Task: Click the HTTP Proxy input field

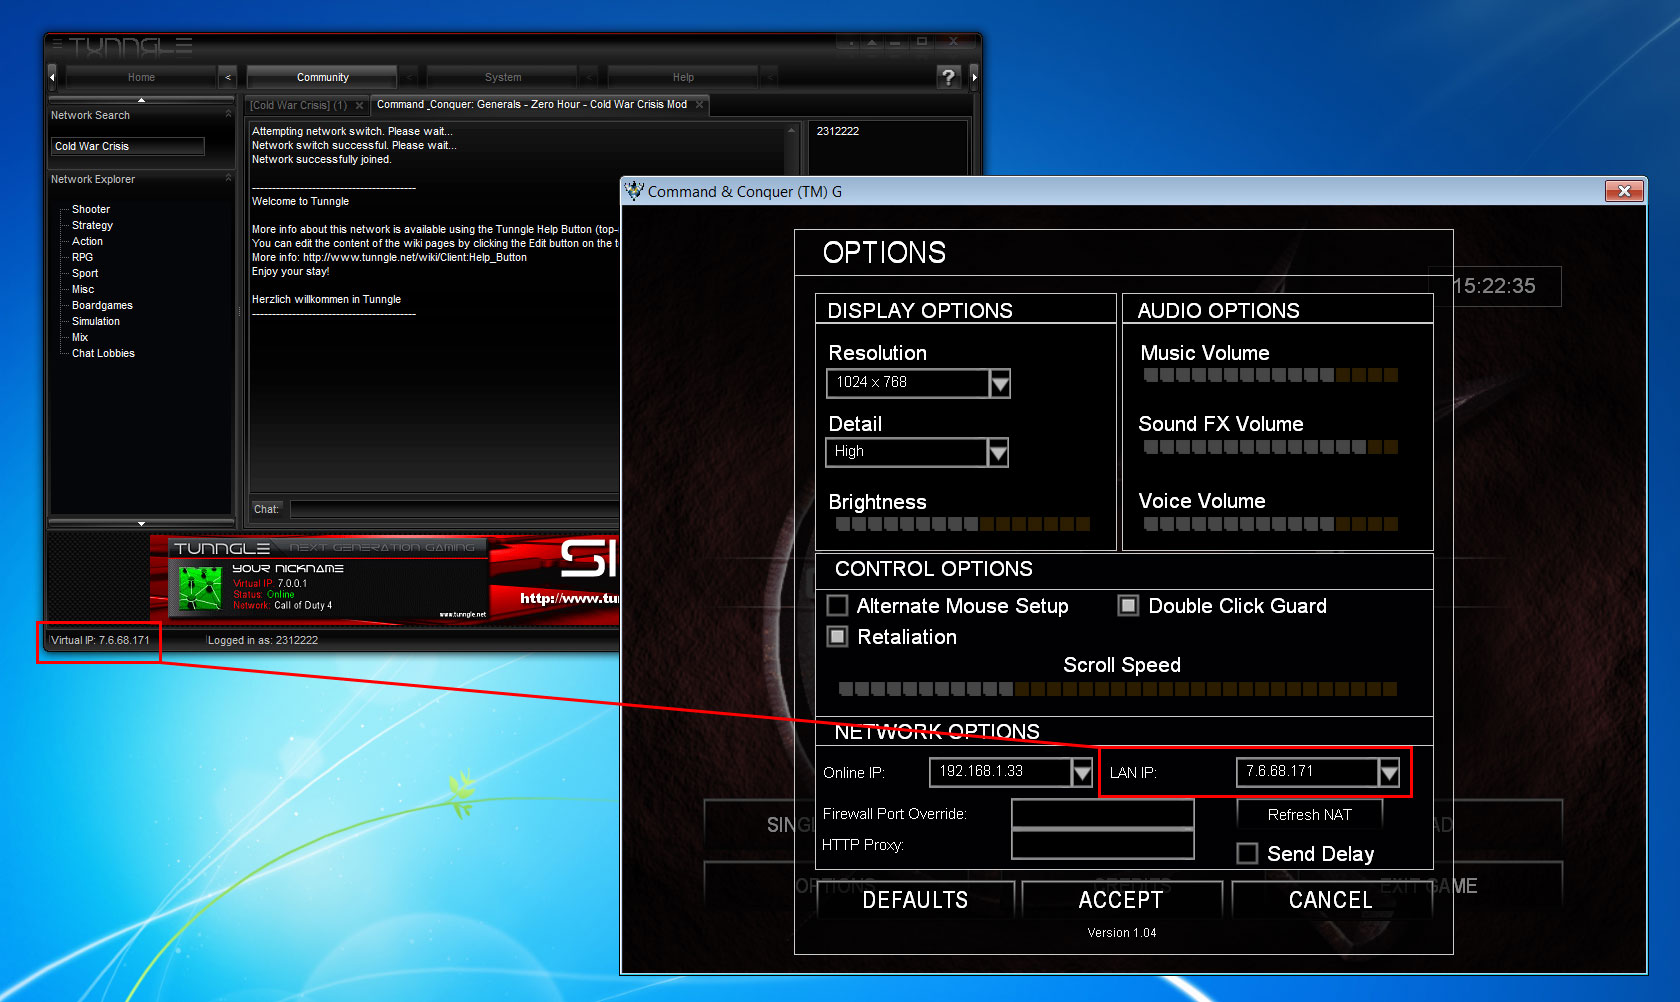Action: tap(1103, 845)
